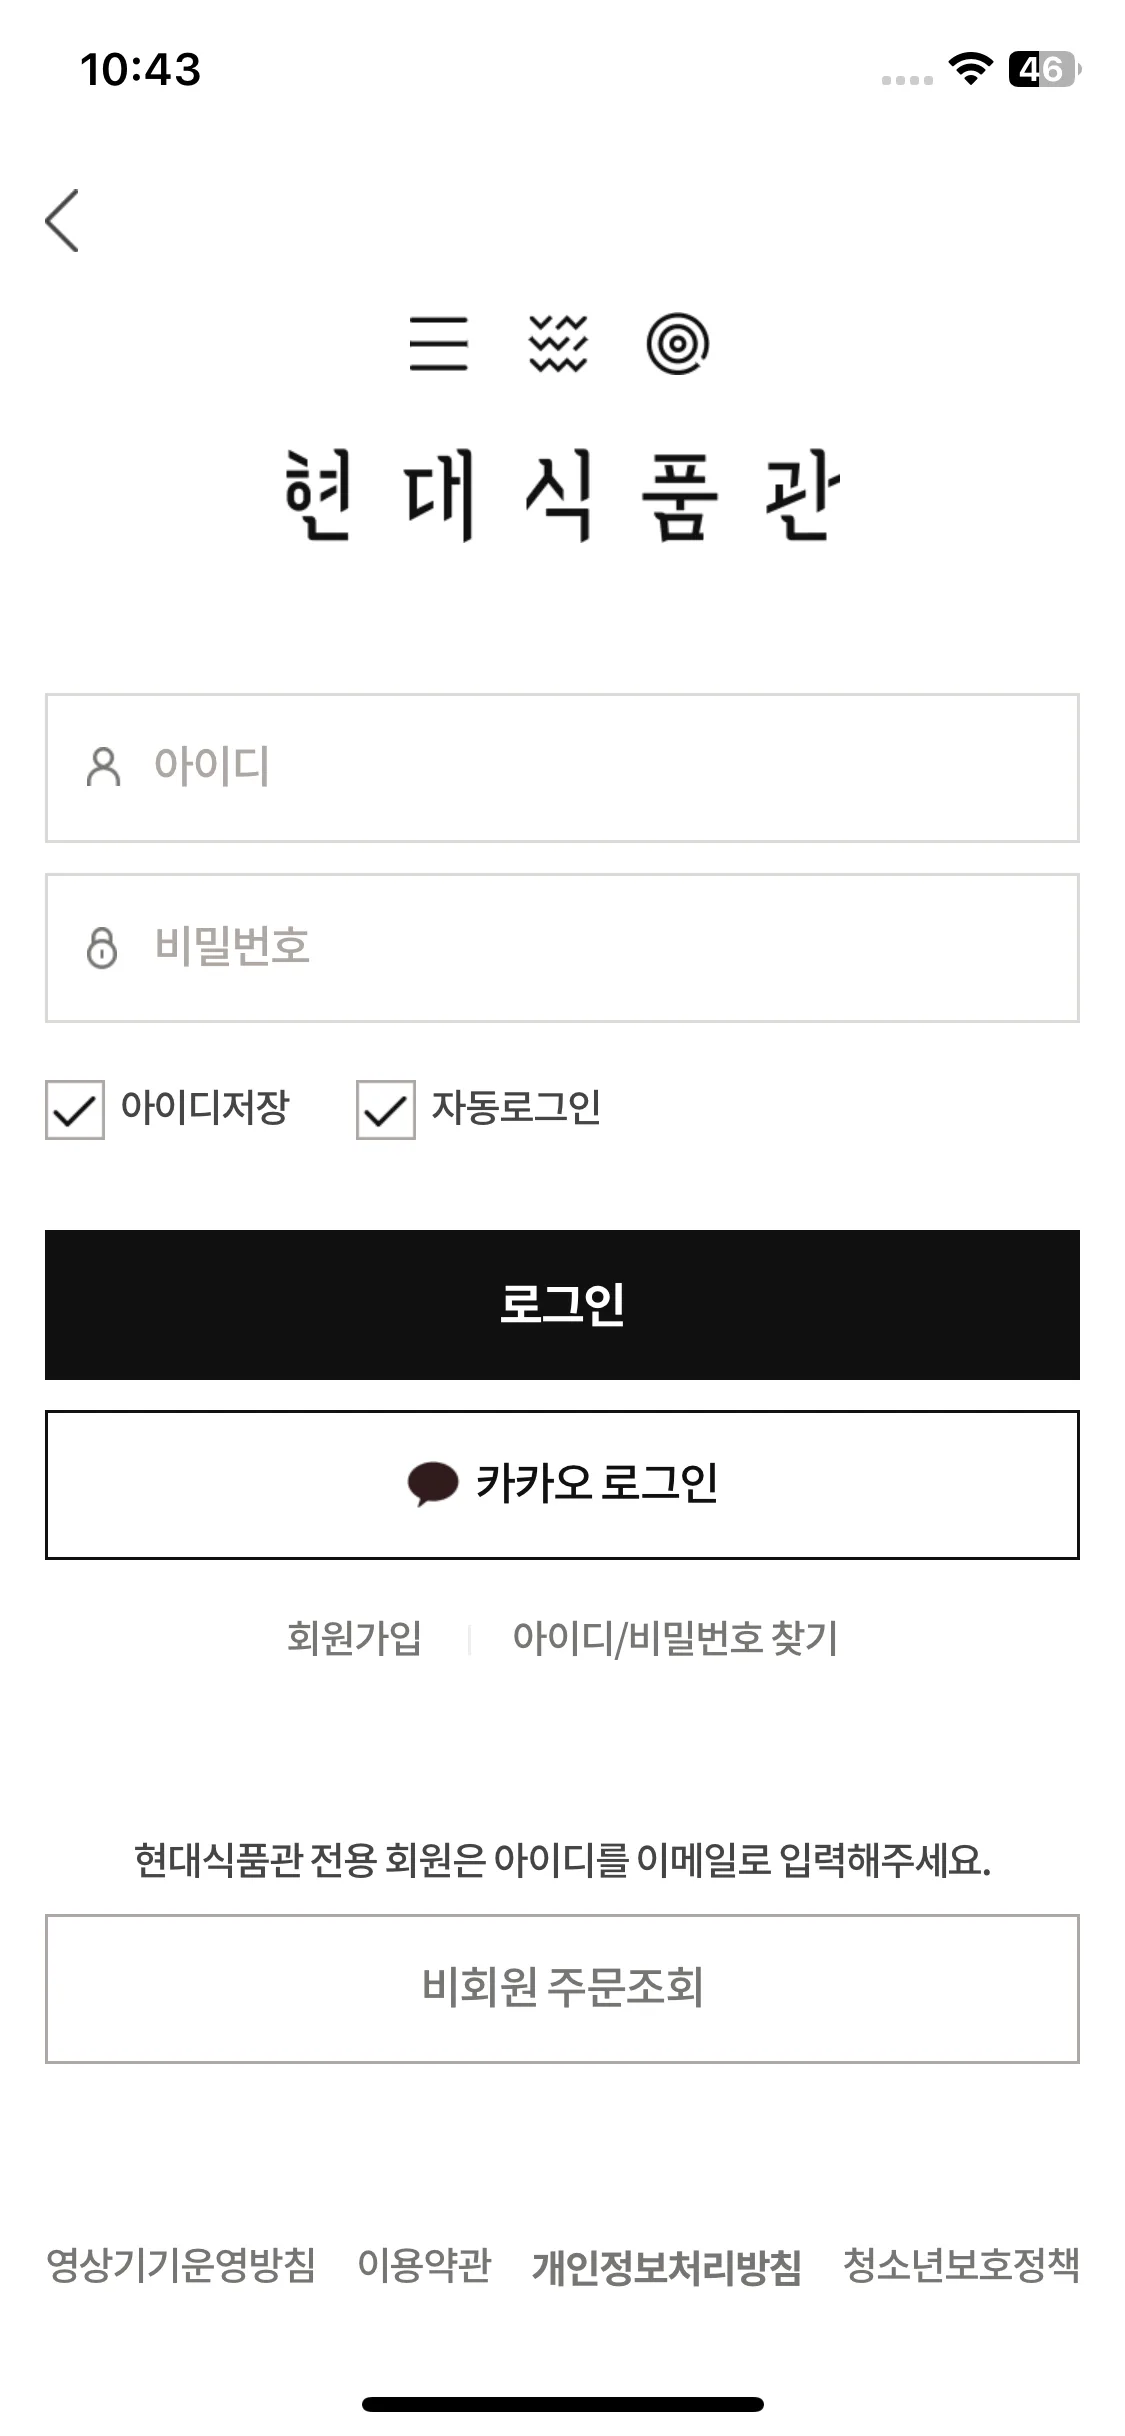
Task: Uncheck the 자동로그인 checkbox
Action: (386, 1109)
